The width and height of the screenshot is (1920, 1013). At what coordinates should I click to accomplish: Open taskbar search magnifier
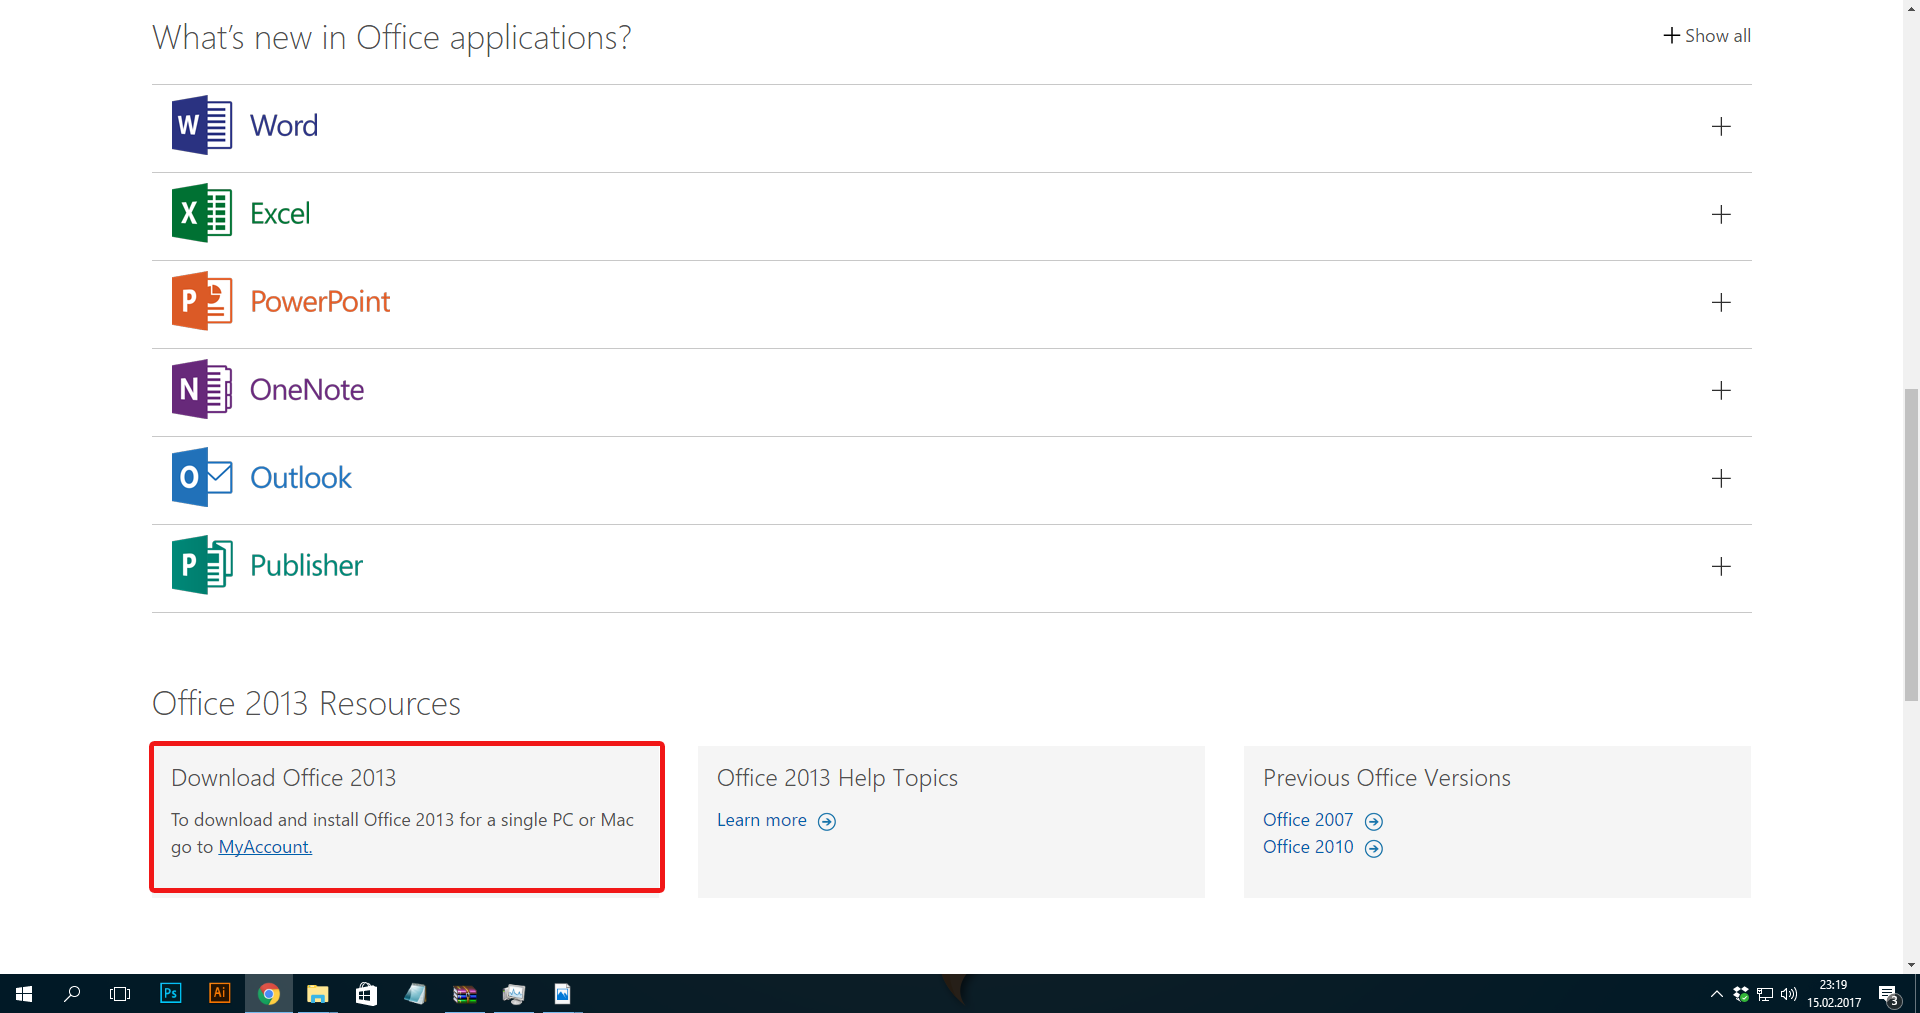(72, 994)
